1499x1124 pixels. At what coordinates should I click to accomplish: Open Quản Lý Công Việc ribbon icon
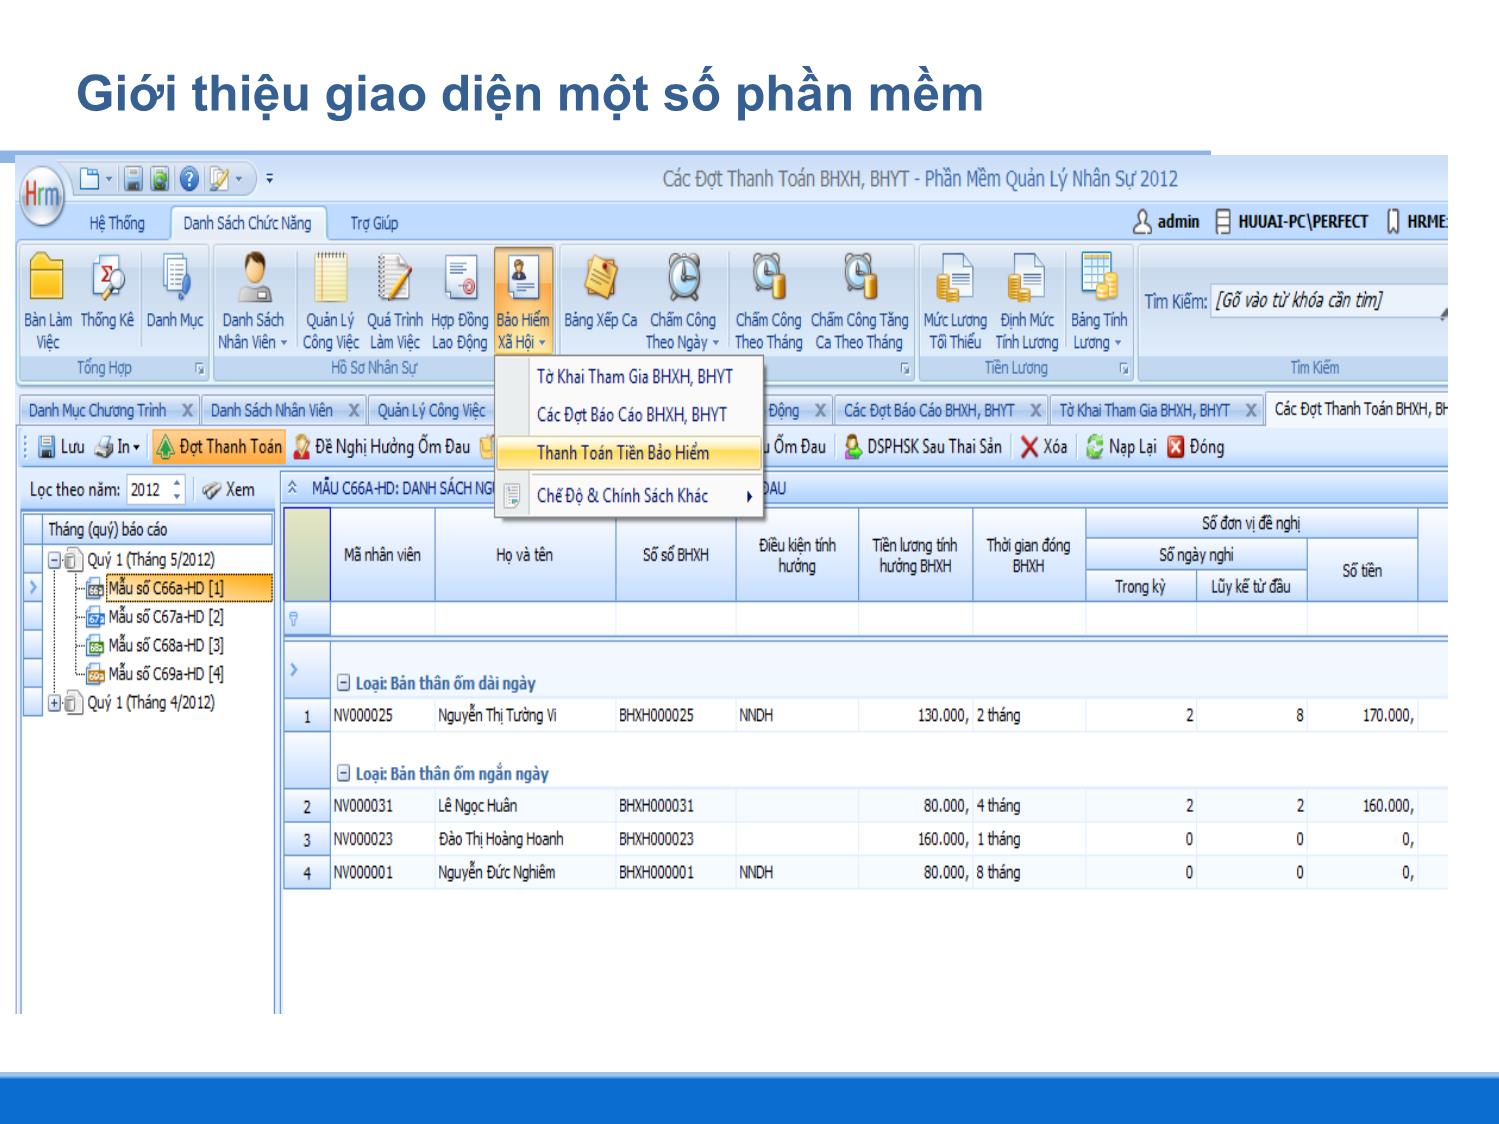tap(330, 300)
